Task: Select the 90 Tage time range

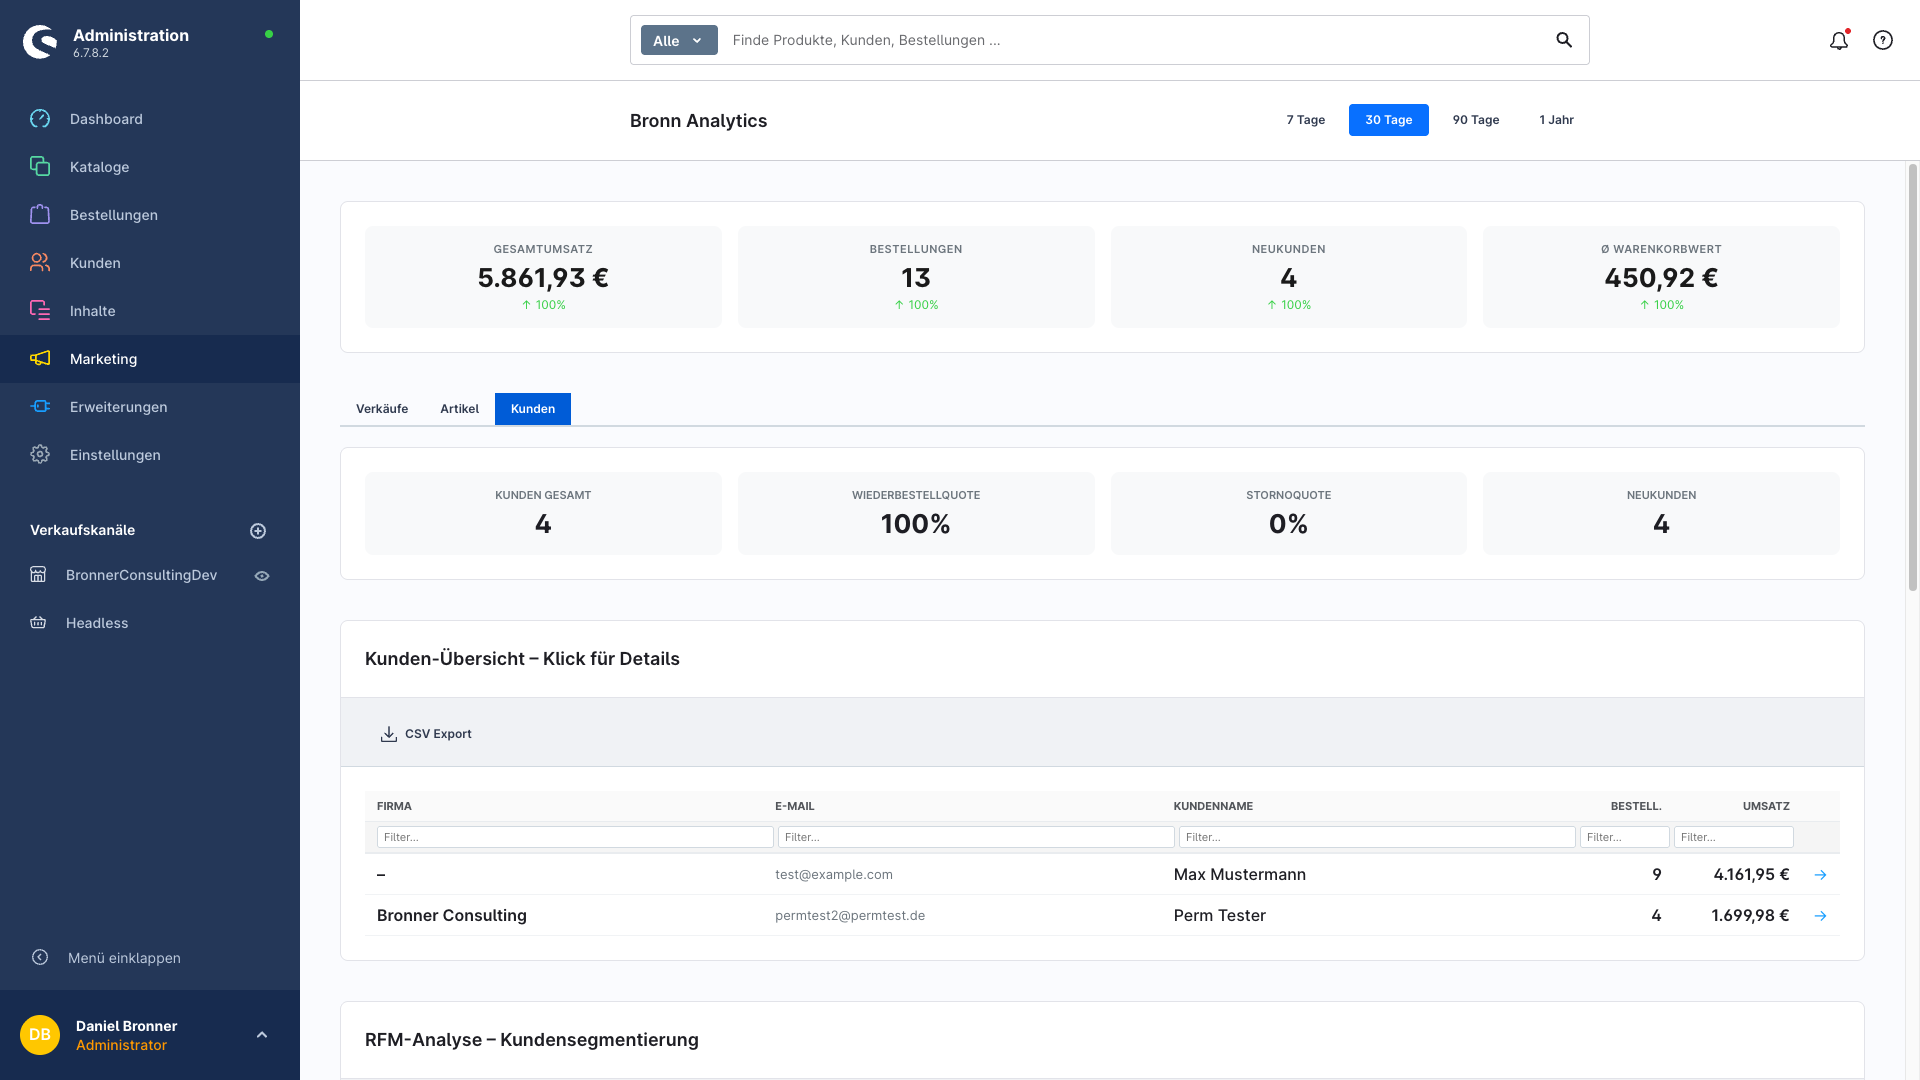Action: pyautogui.click(x=1476, y=120)
